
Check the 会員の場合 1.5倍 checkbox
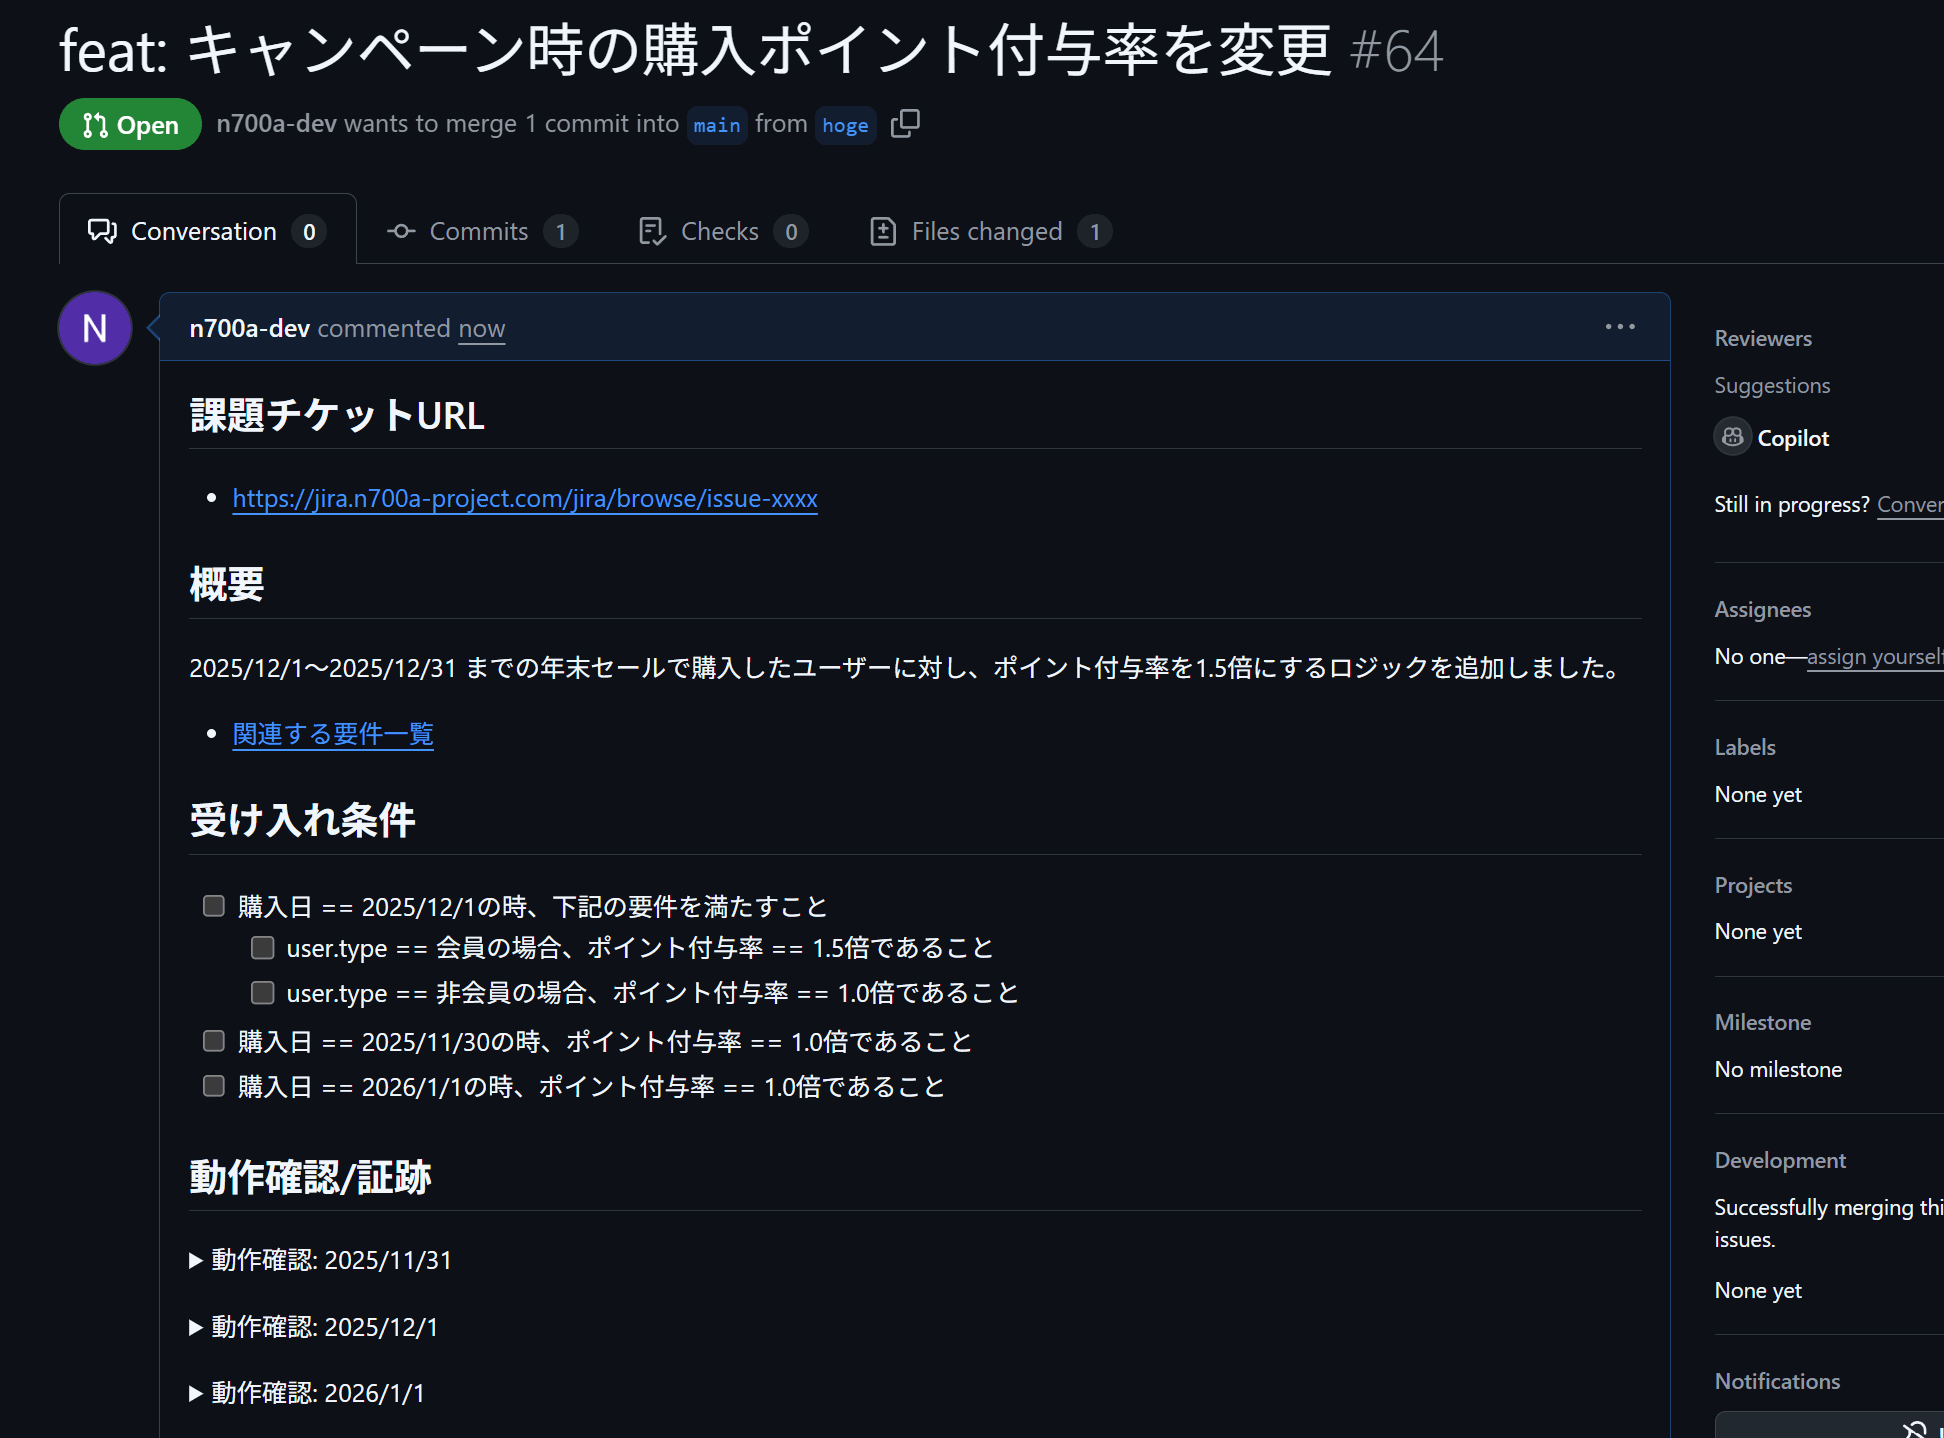pos(263,947)
